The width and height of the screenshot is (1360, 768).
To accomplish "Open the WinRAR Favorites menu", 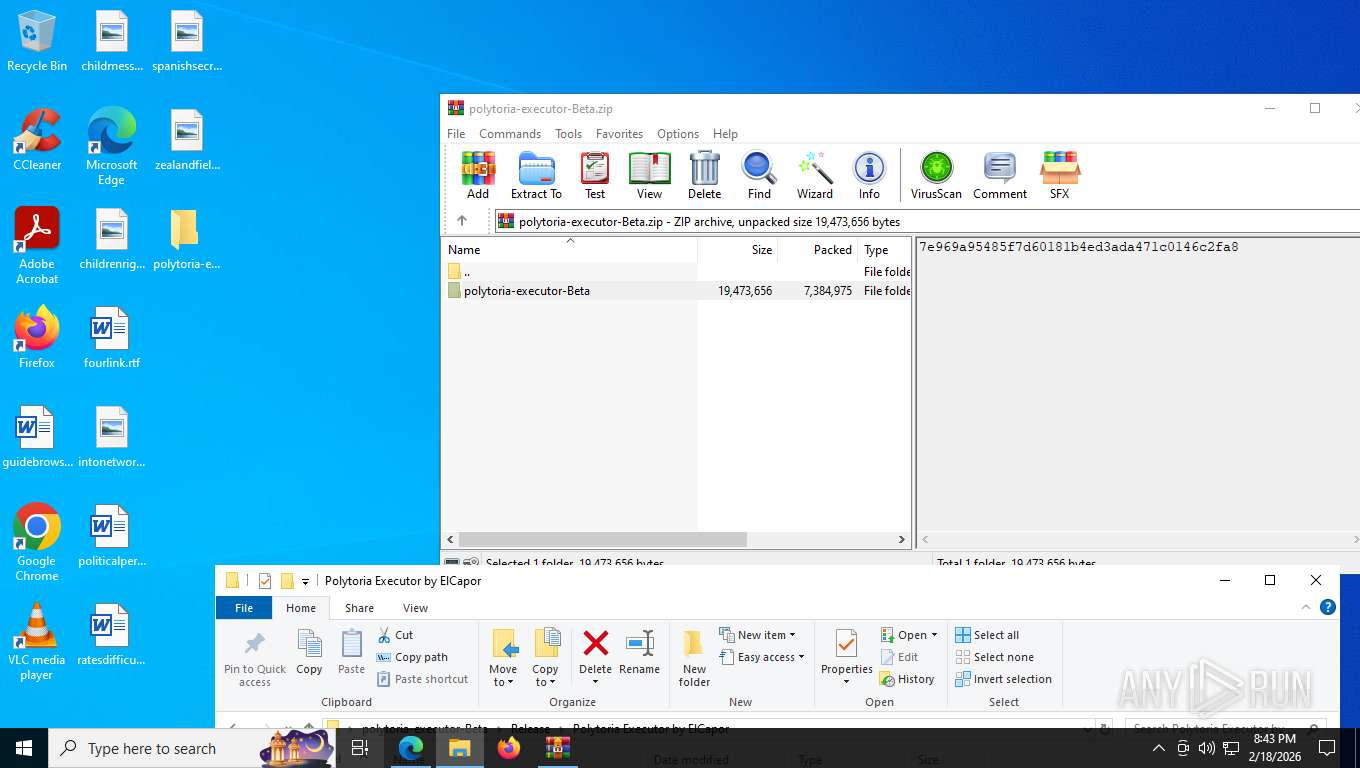I will (619, 134).
